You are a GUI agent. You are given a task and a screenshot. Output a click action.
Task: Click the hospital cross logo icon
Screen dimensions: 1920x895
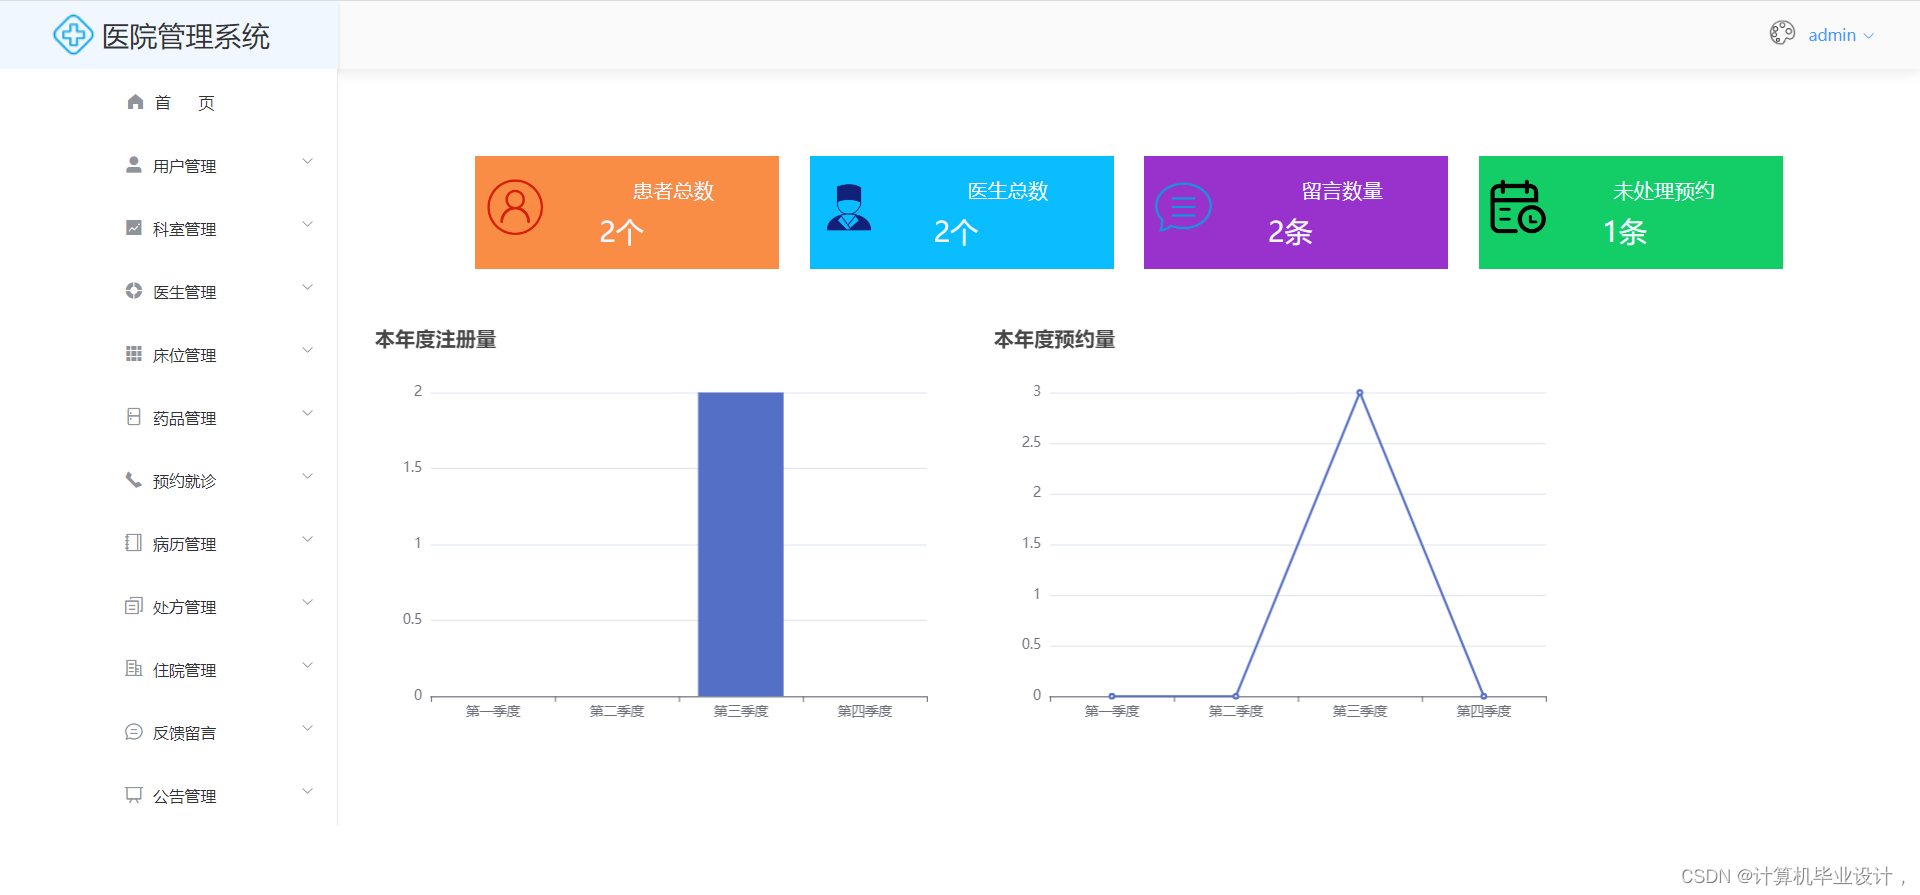(73, 35)
